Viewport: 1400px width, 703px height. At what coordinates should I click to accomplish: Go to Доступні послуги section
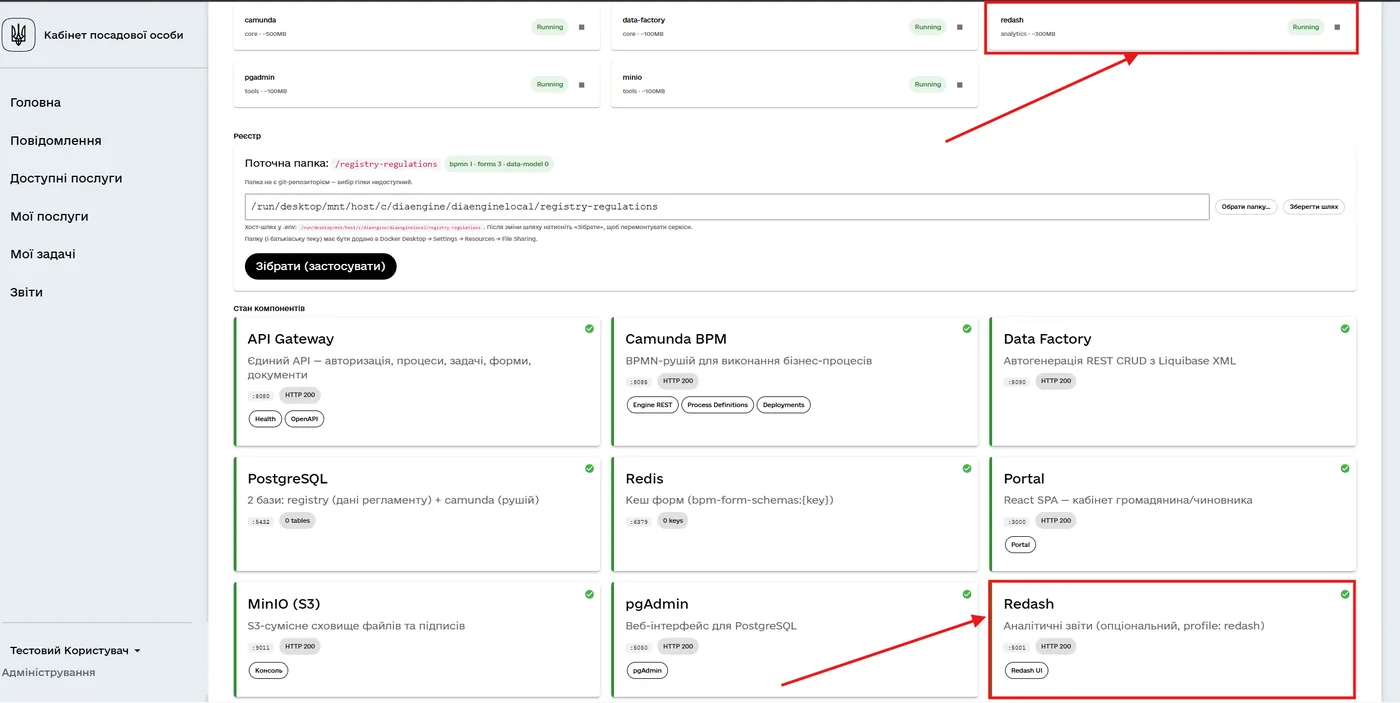tap(66, 179)
